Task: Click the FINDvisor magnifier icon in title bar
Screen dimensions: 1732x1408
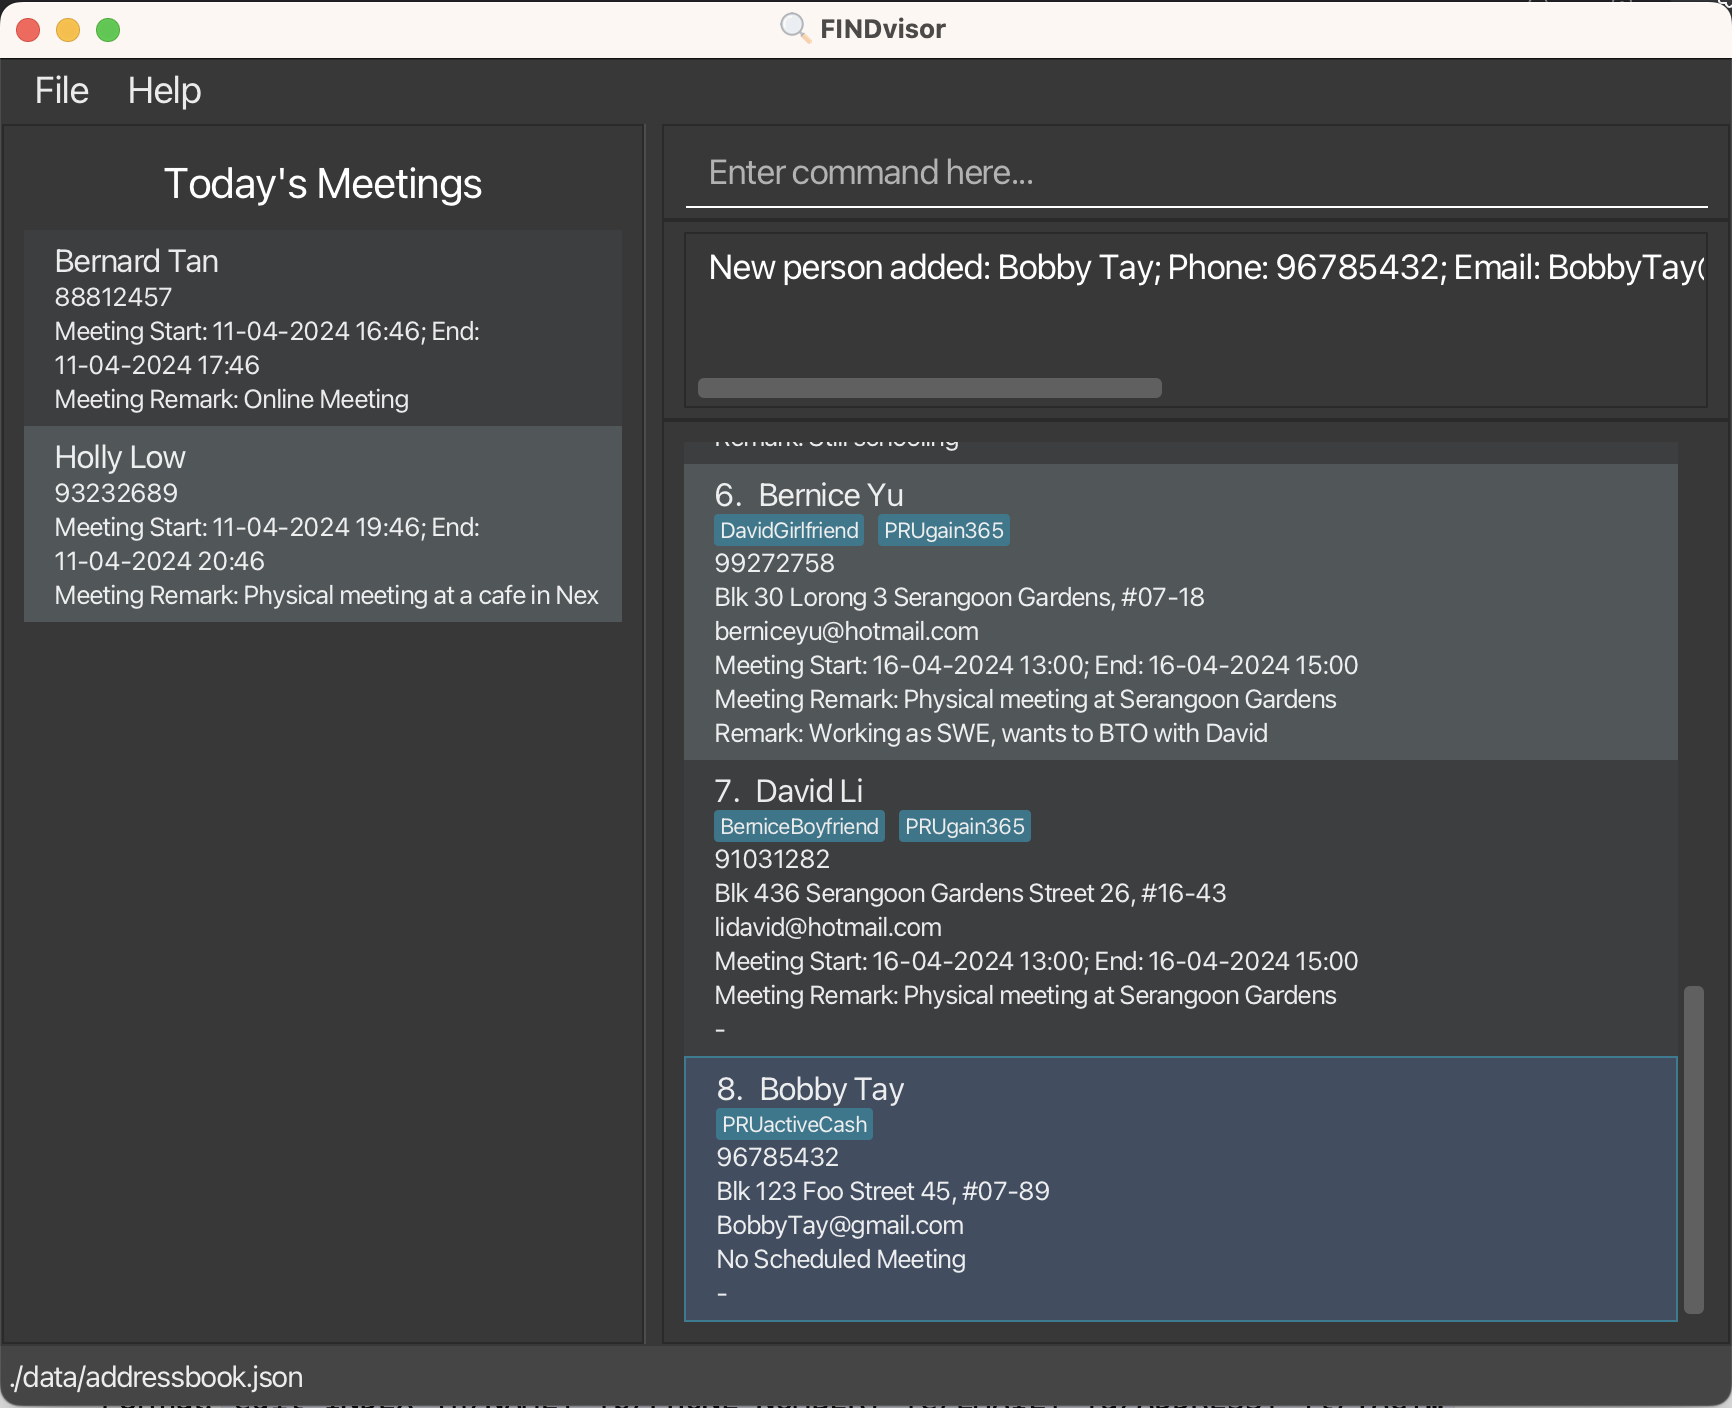Action: click(x=795, y=28)
